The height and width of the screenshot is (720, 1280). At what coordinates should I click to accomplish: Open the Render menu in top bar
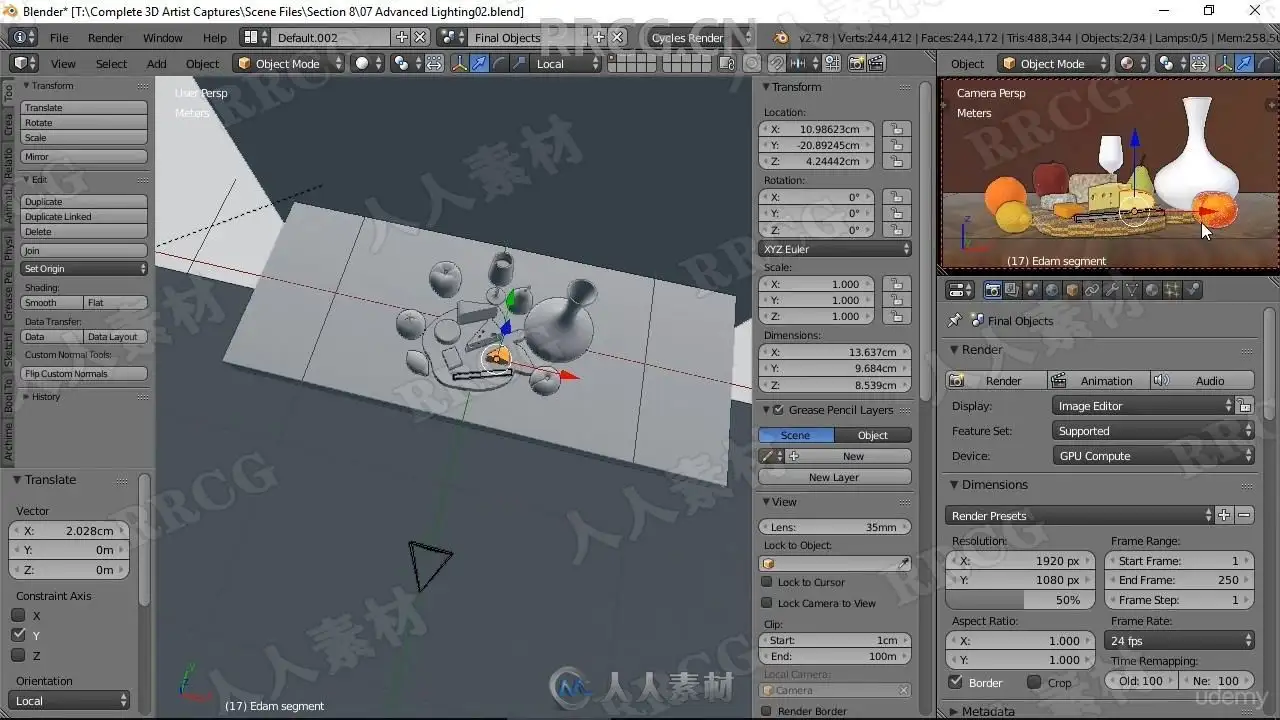tap(105, 37)
